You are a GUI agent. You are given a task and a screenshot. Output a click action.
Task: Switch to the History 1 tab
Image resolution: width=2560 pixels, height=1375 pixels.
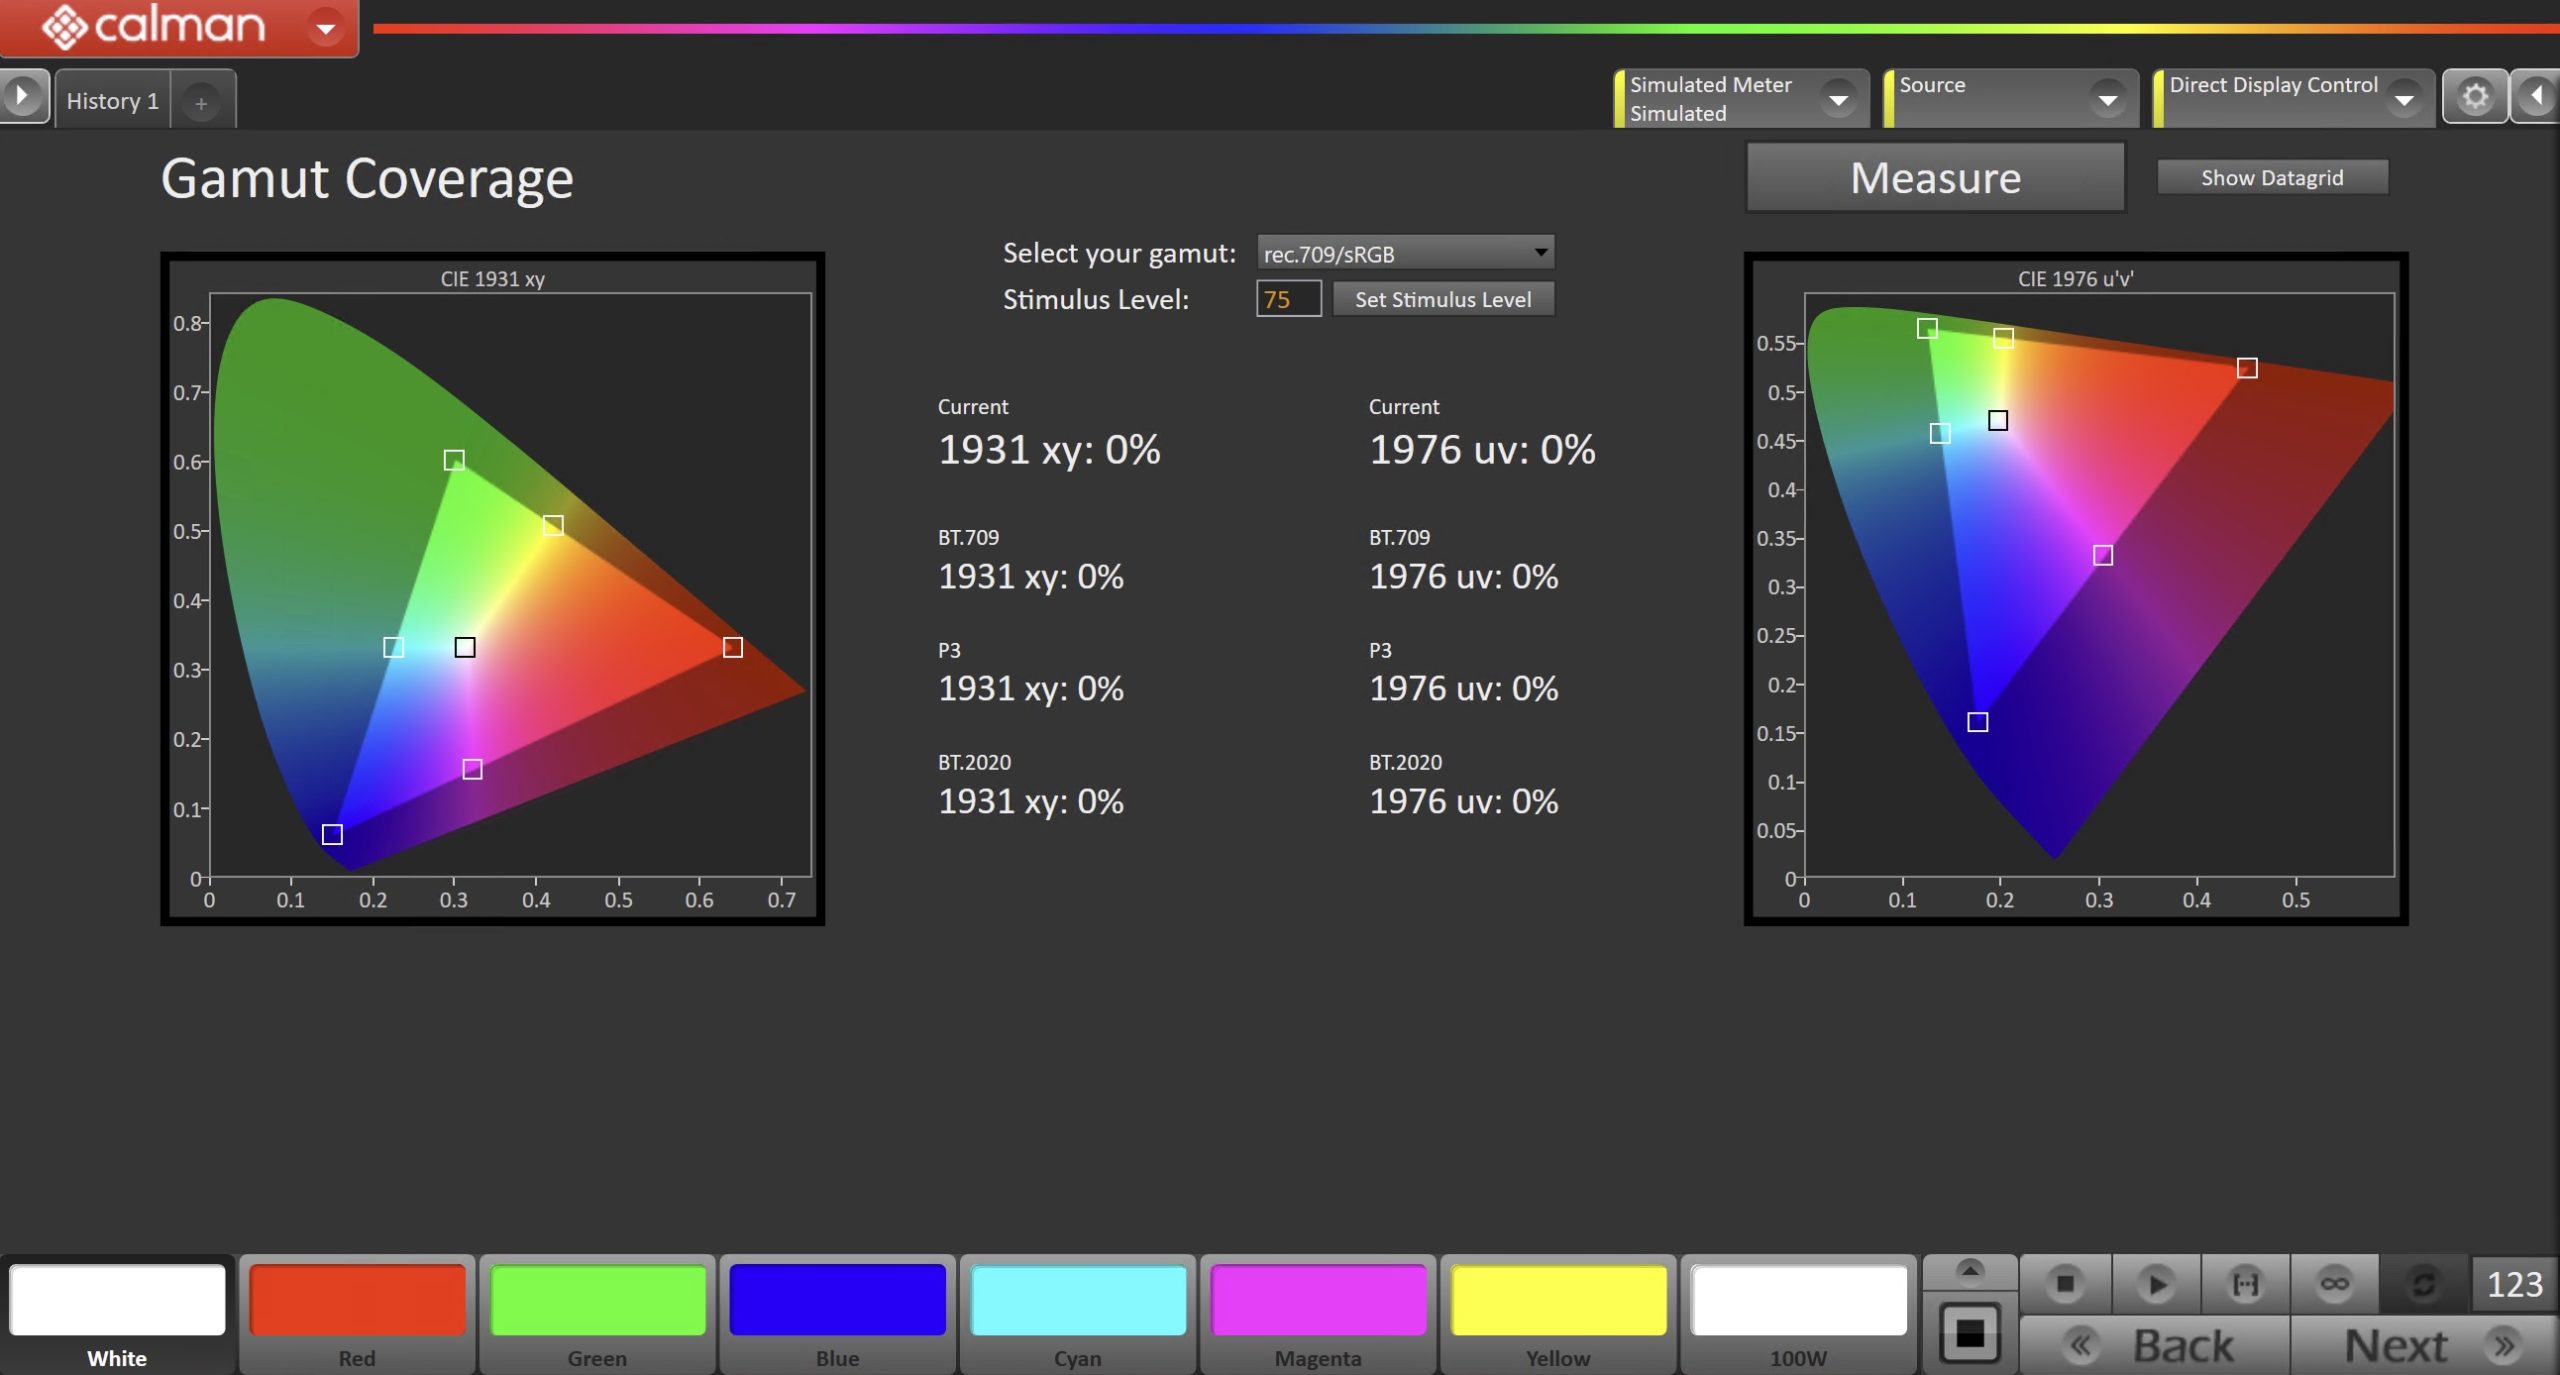point(112,101)
